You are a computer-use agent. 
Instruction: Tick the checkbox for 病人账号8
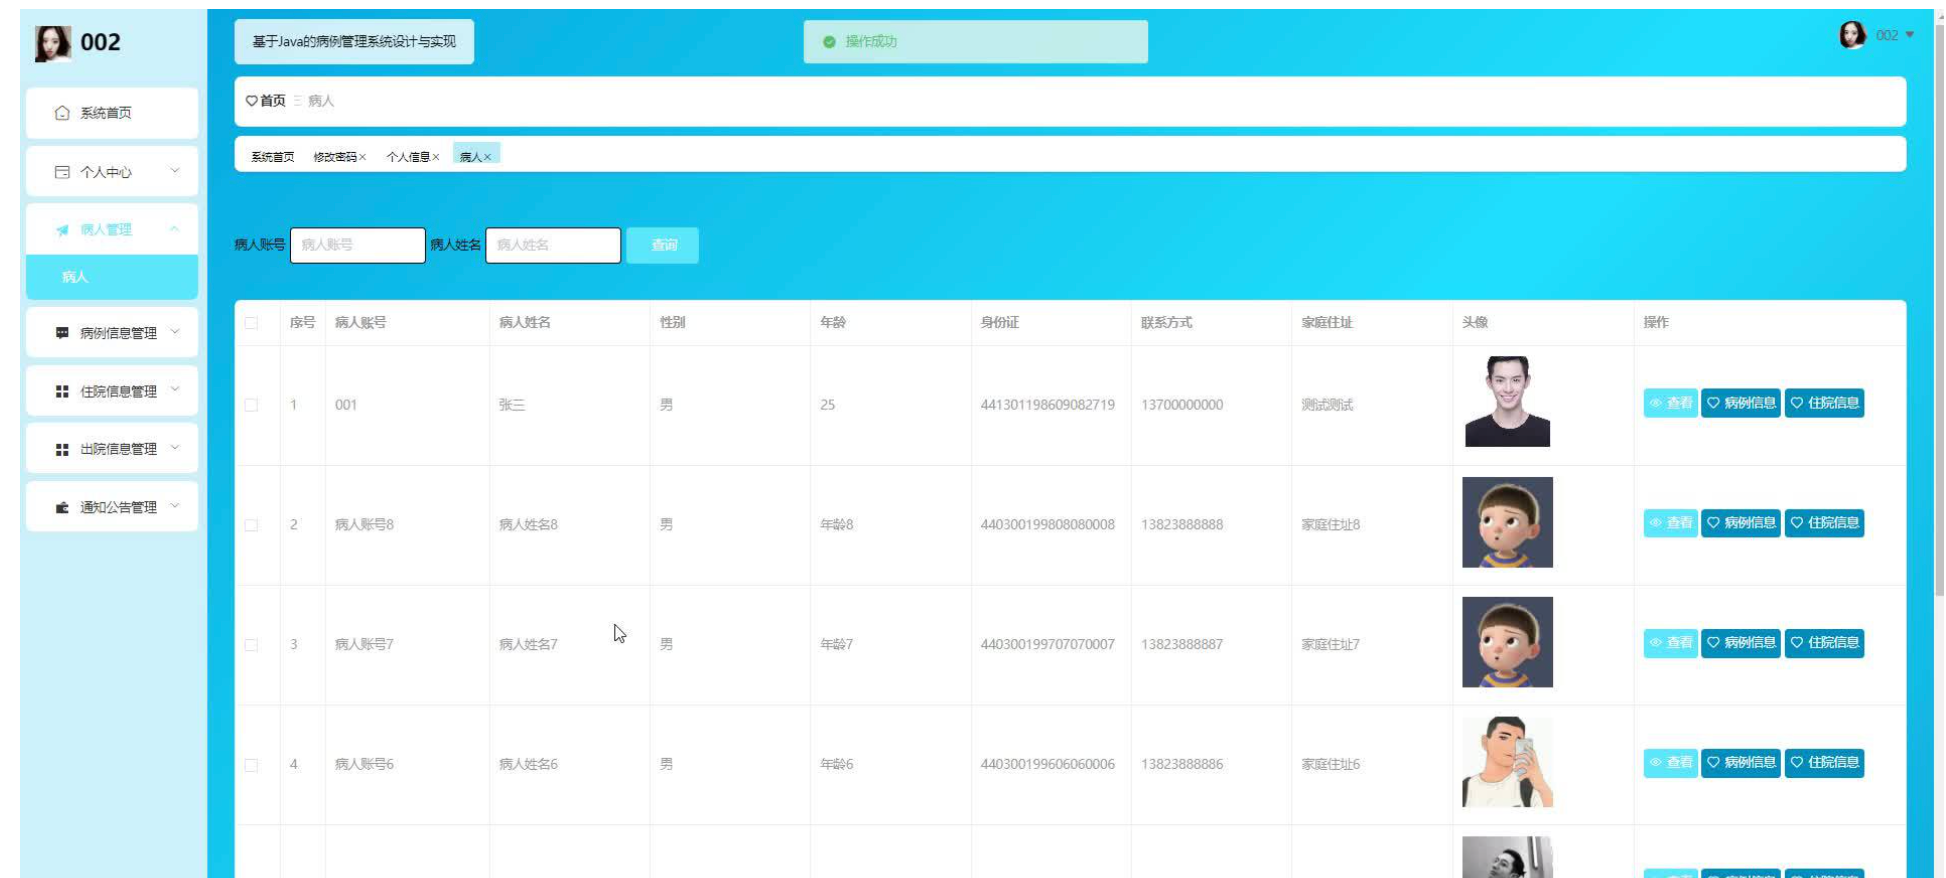tap(251, 525)
